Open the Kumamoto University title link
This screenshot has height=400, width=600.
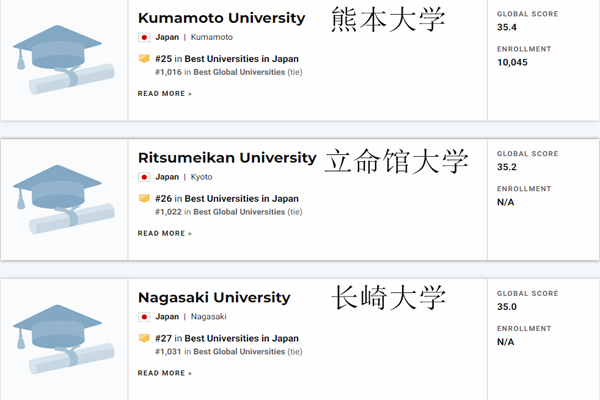(x=222, y=18)
